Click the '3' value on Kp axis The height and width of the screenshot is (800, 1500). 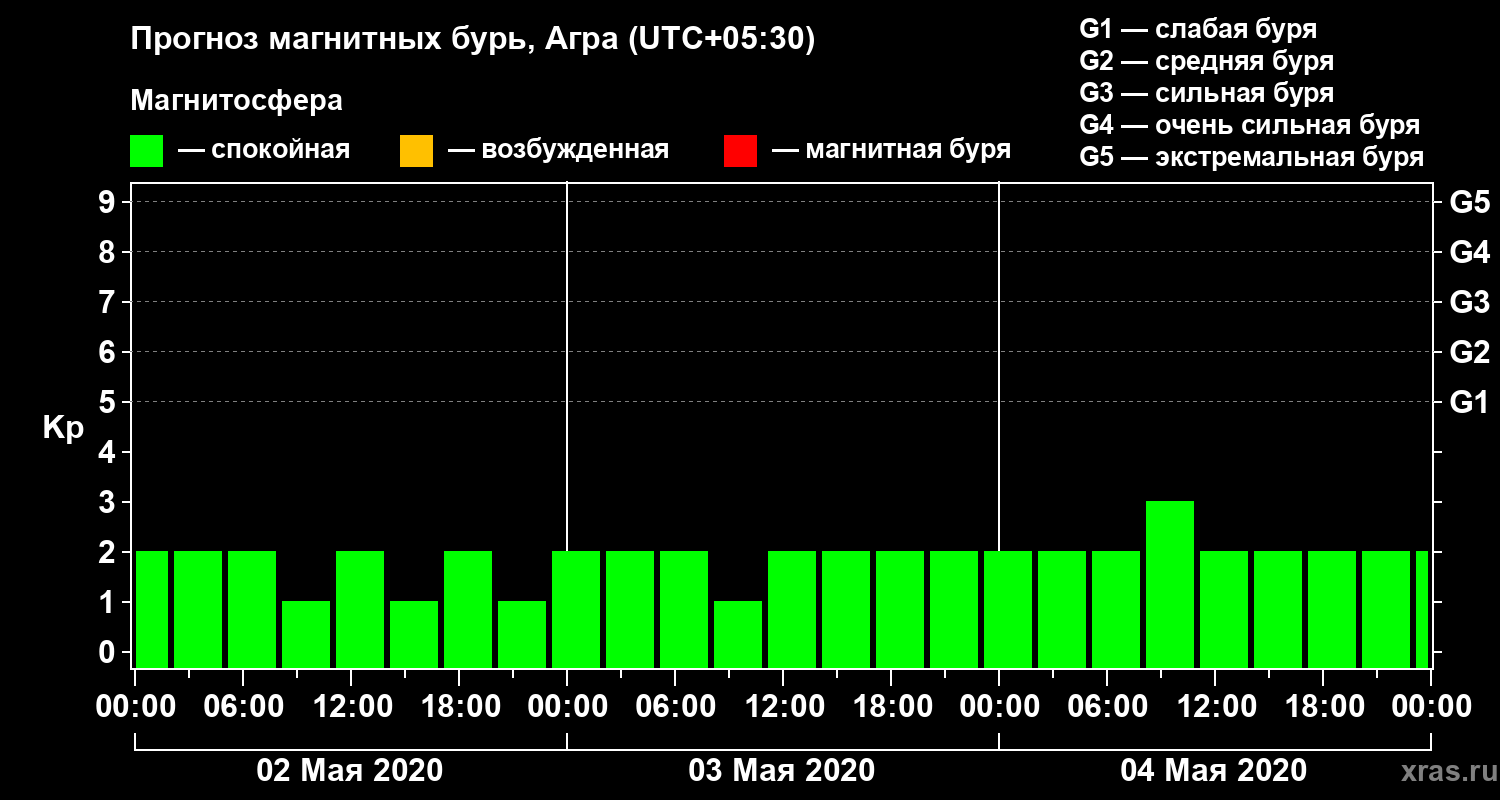109,502
